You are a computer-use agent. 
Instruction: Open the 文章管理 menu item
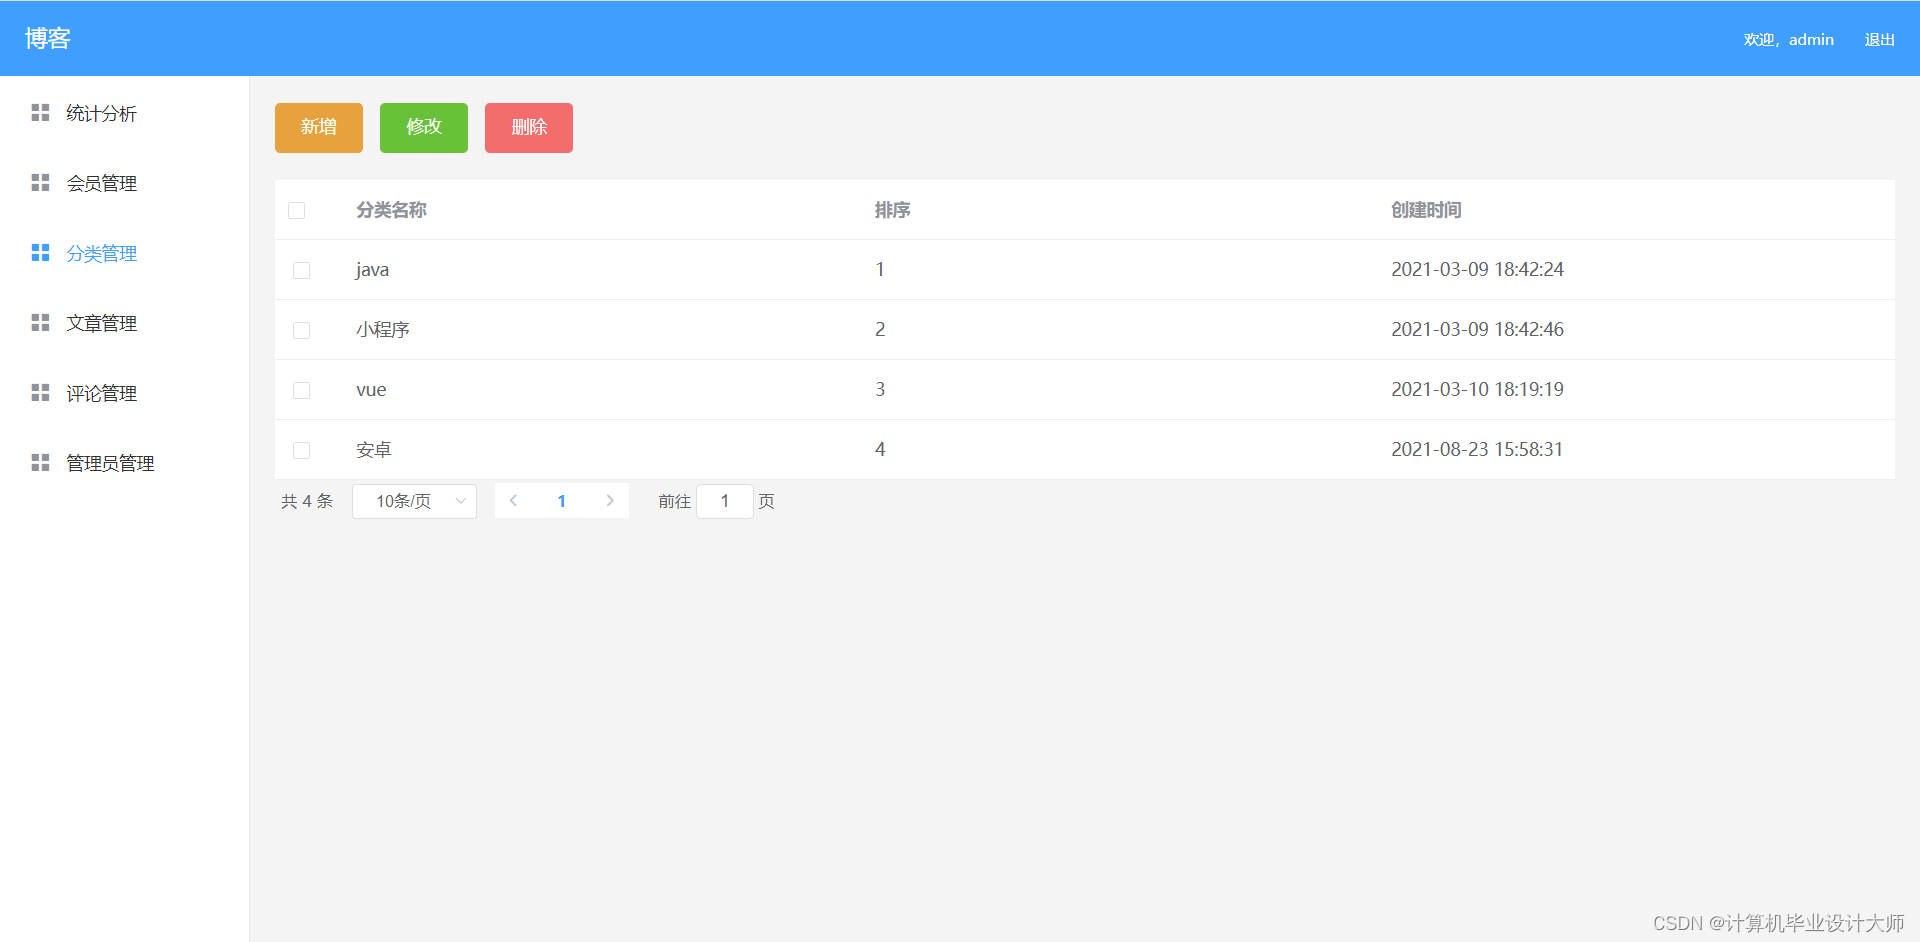[x=124, y=323]
